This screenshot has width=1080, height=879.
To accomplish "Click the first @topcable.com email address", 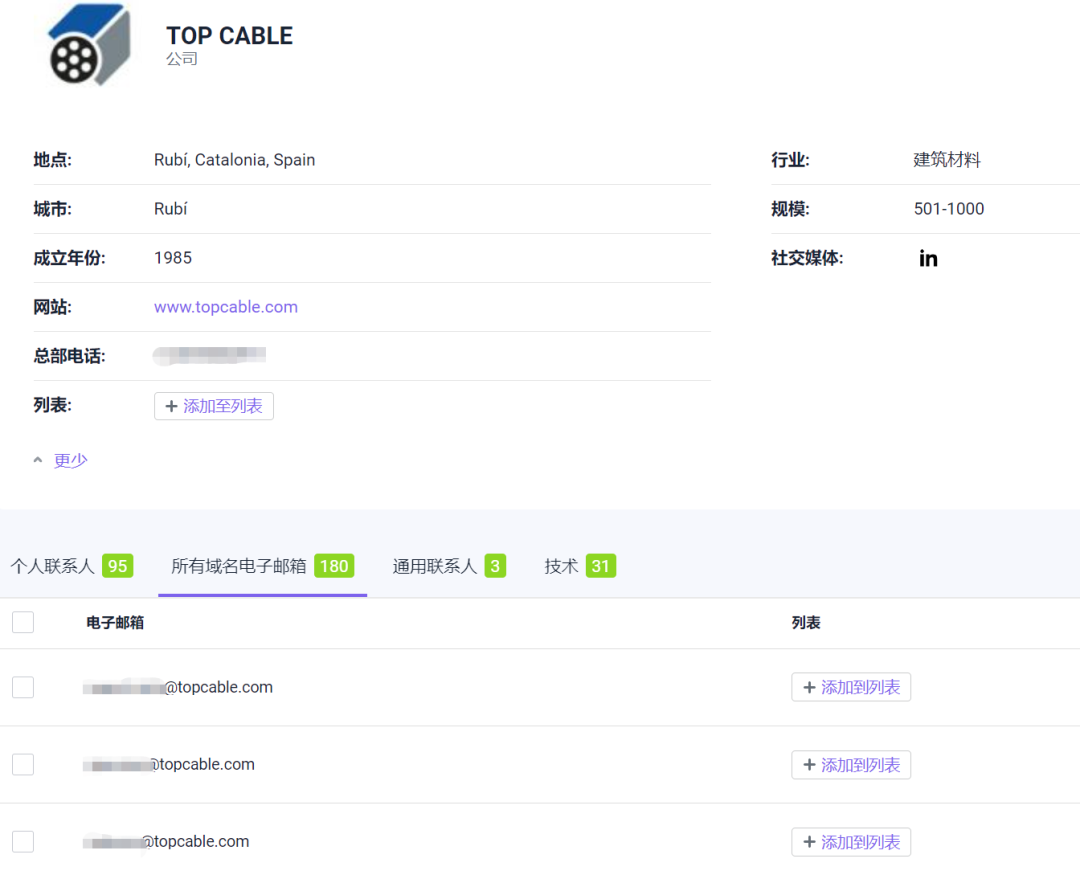I will (178, 687).
